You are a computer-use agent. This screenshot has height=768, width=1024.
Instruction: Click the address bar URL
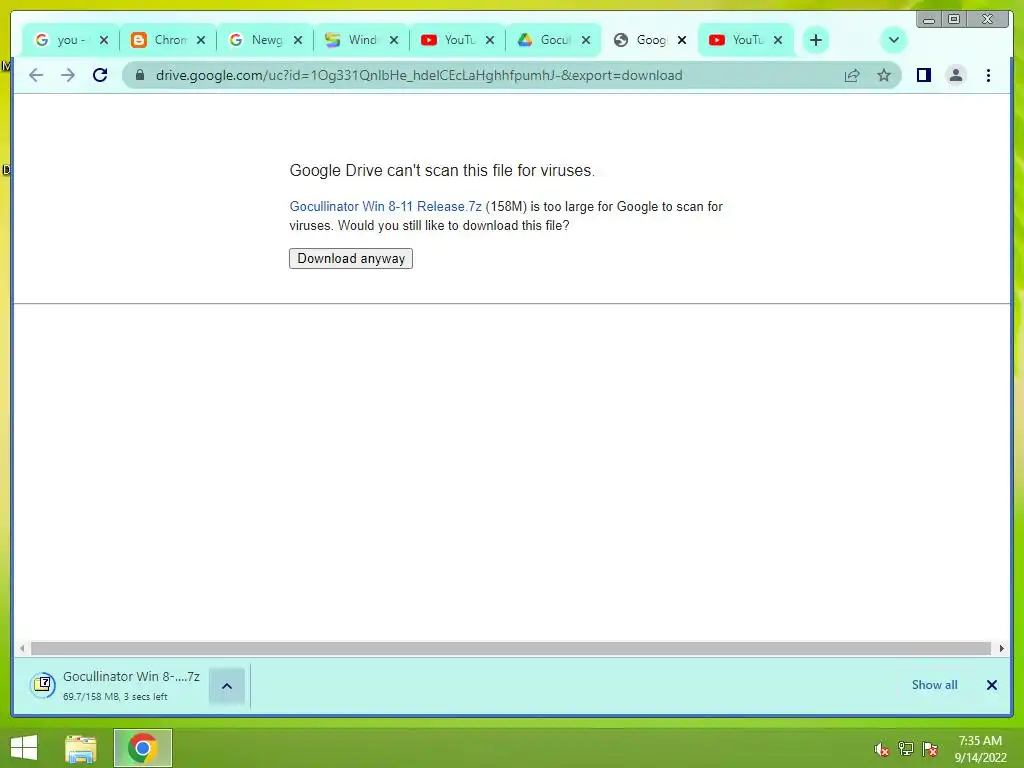pos(419,75)
